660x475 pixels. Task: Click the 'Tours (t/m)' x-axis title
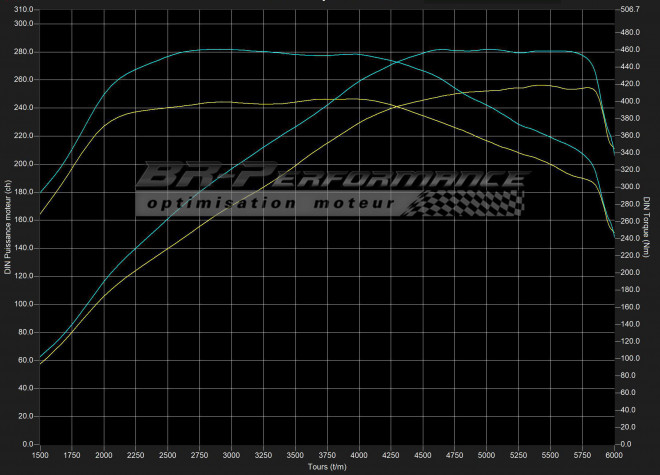(326, 467)
